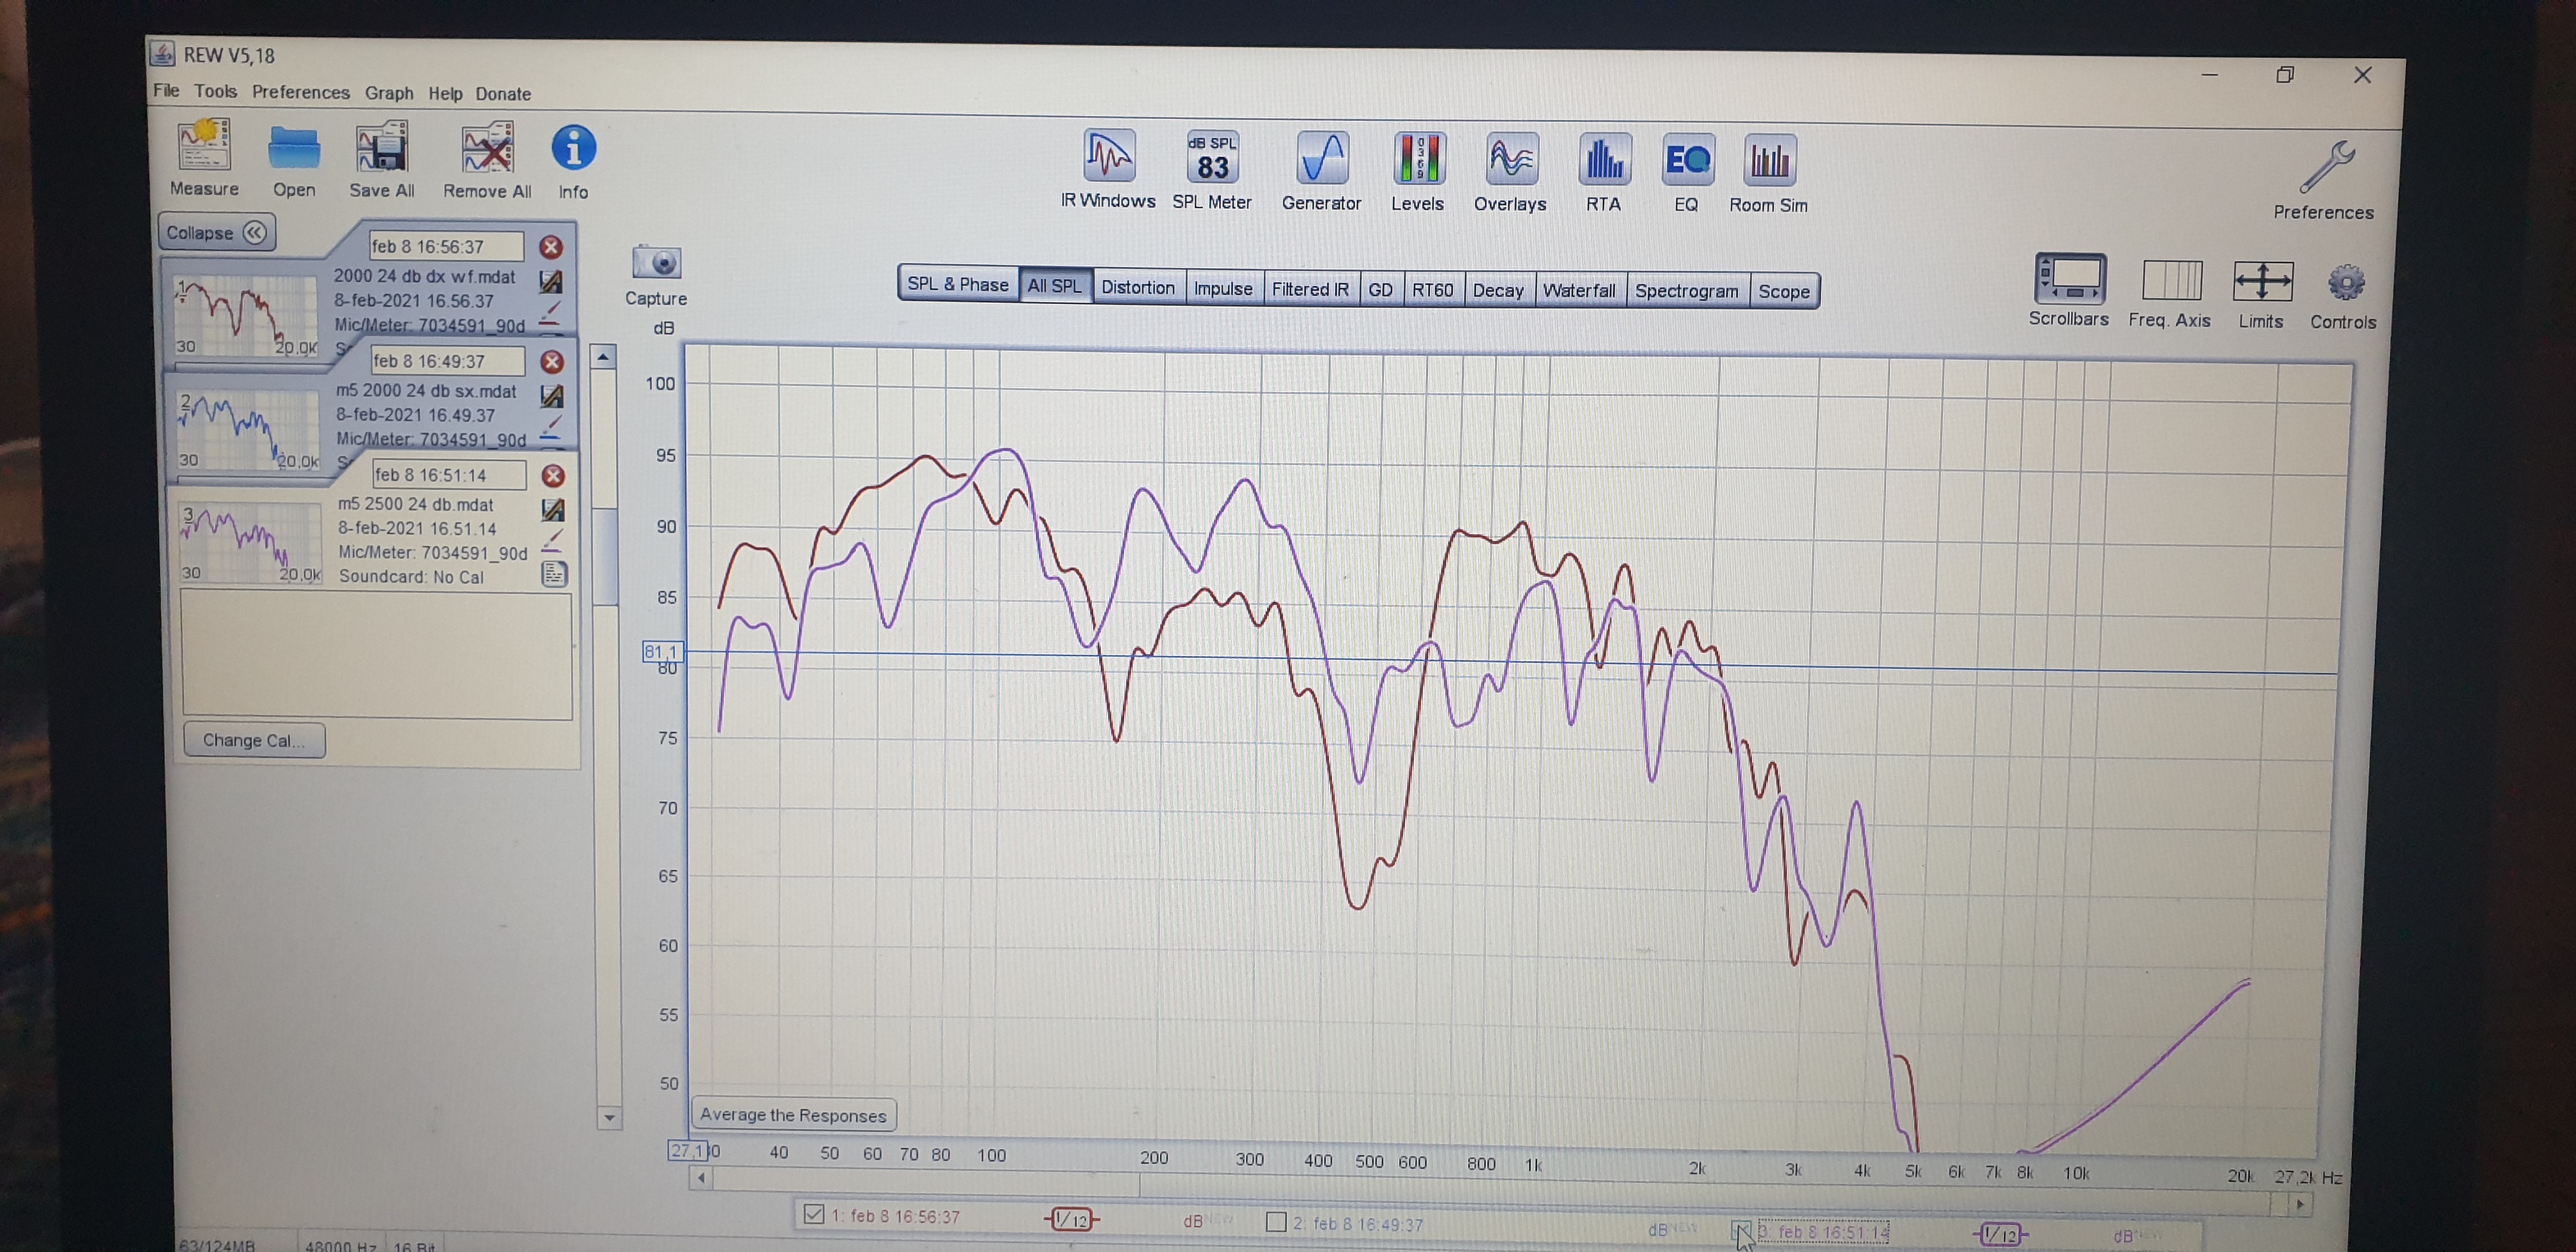This screenshot has height=1252, width=2576.
Task: Collapse the measurements panel
Action: point(216,233)
